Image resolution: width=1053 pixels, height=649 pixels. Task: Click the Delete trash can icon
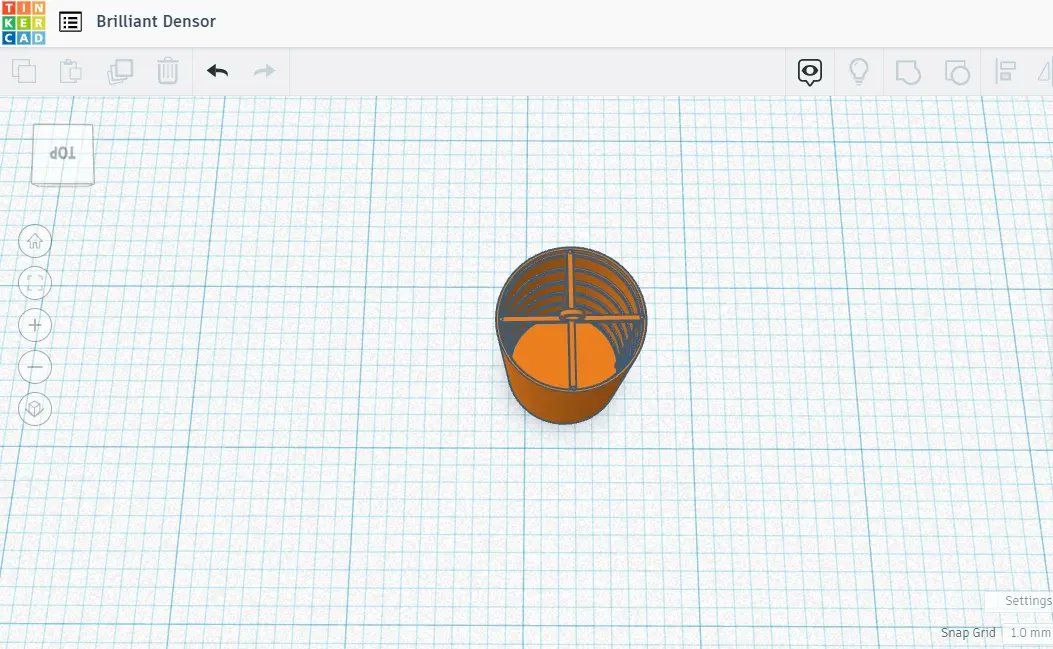pyautogui.click(x=167, y=71)
